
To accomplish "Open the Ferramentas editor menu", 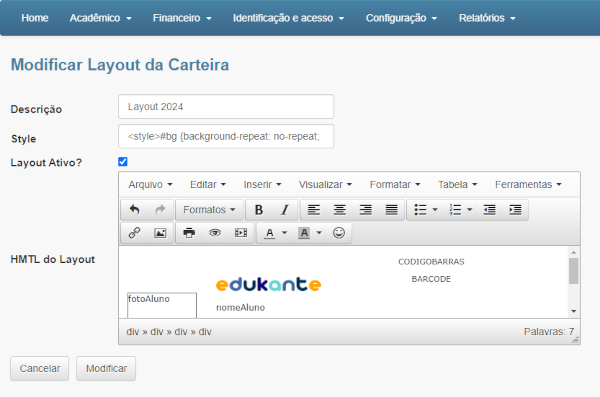I will coord(528,185).
